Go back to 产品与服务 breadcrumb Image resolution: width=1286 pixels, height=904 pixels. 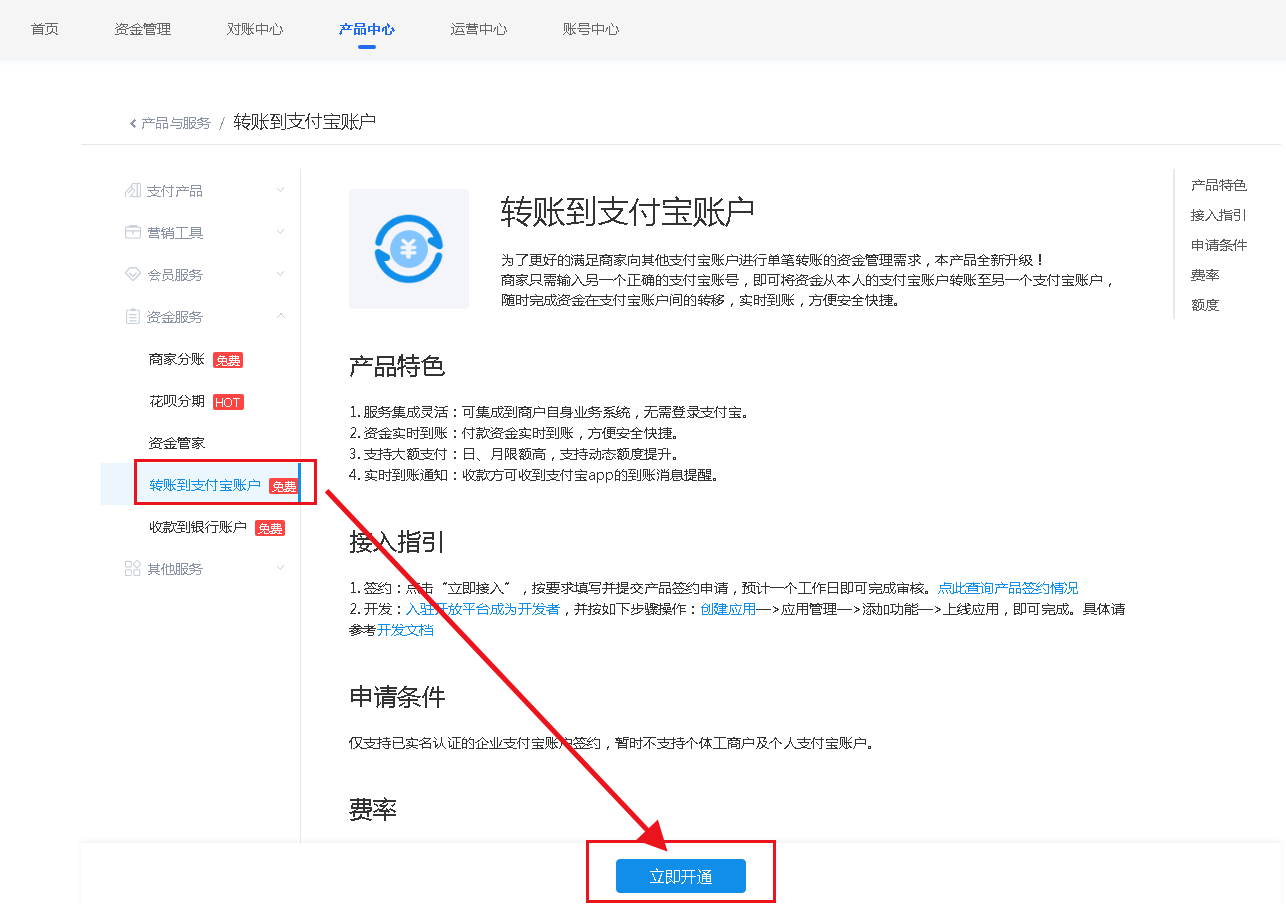click(x=176, y=123)
